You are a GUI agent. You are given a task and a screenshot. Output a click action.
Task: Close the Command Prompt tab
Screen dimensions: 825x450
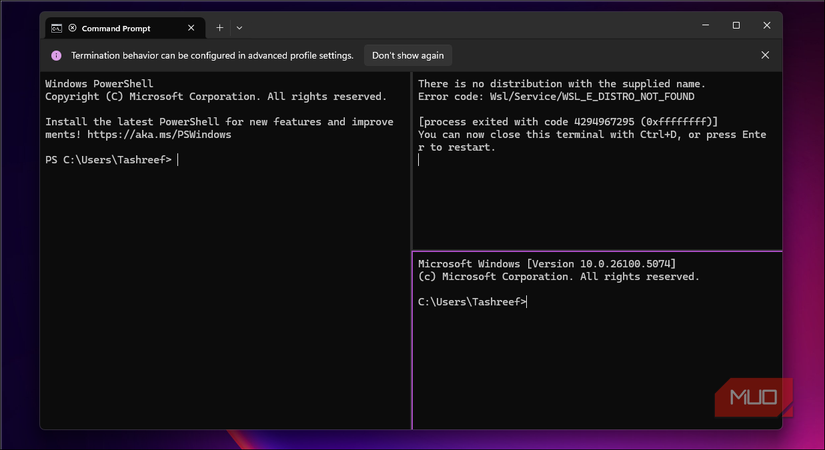191,28
